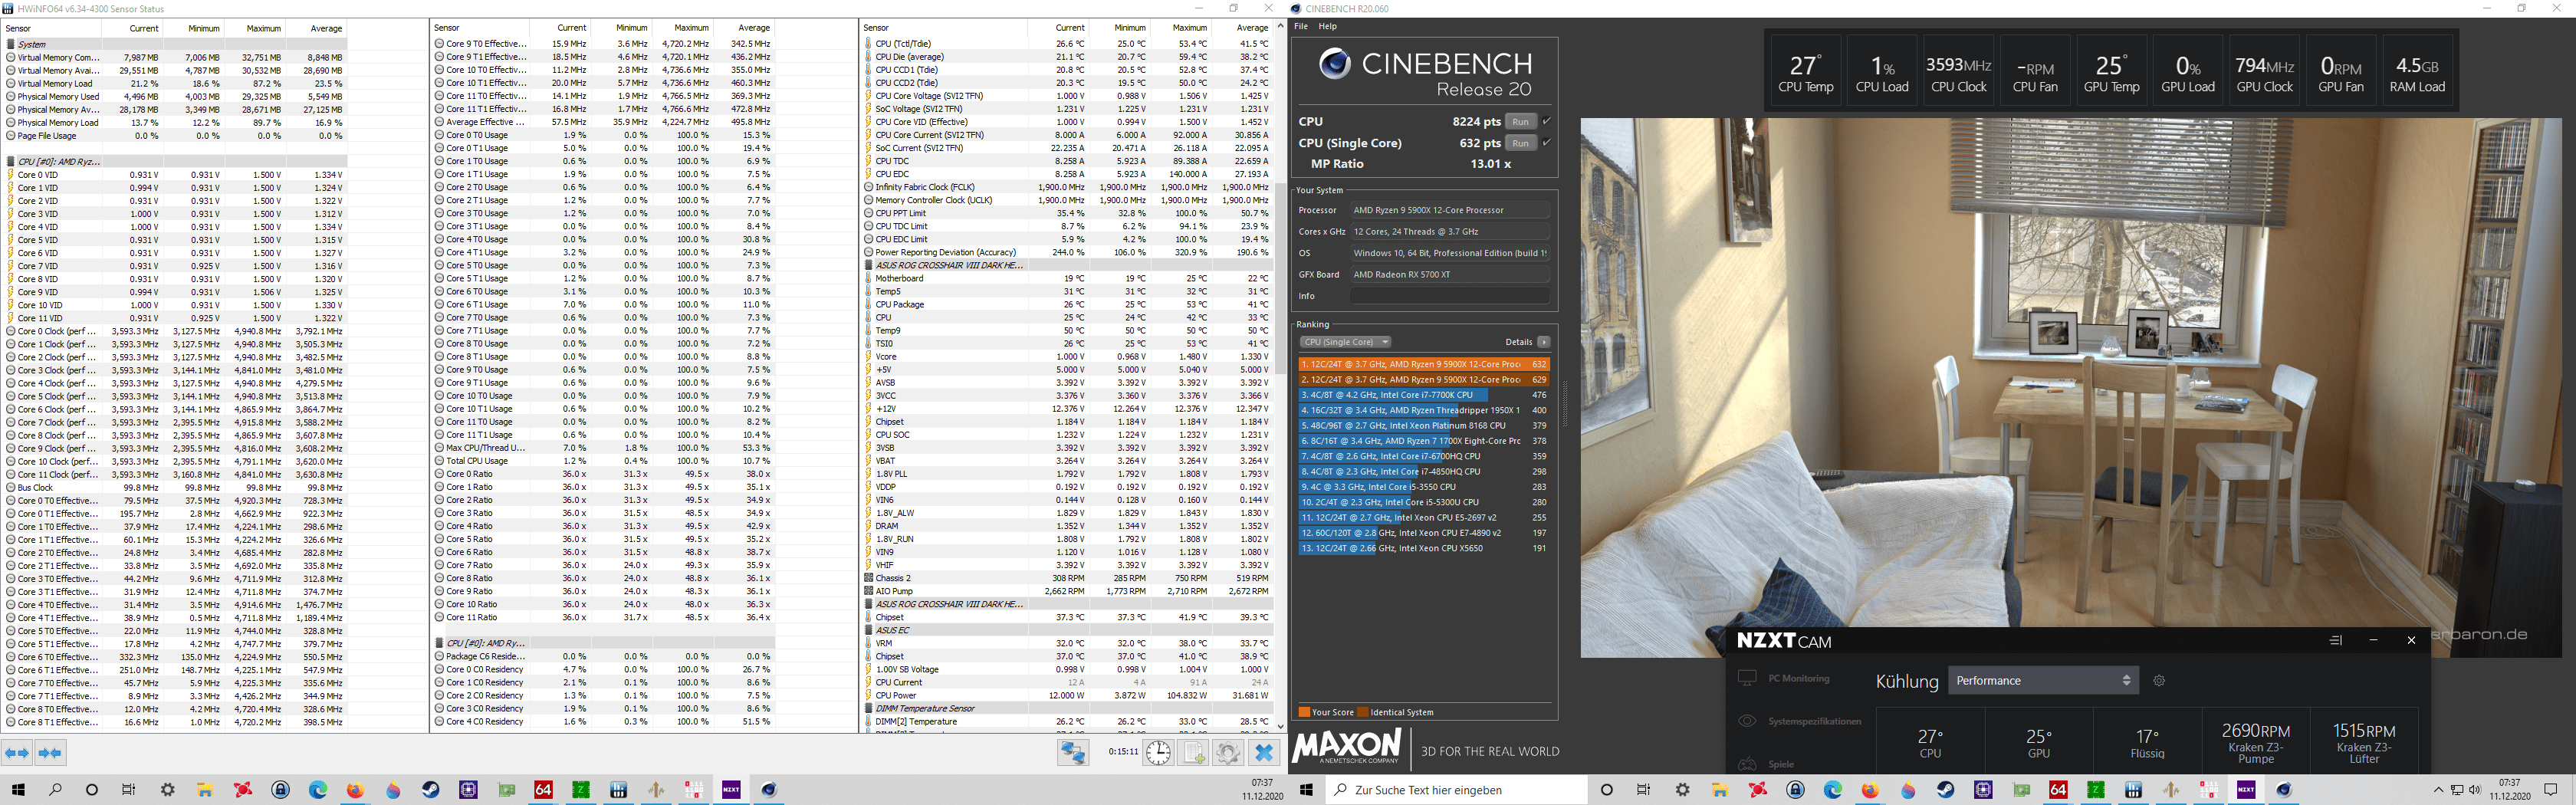Image resolution: width=2576 pixels, height=805 pixels.
Task: Click HWiNFO collapse columns arrows button
Action: point(50,752)
